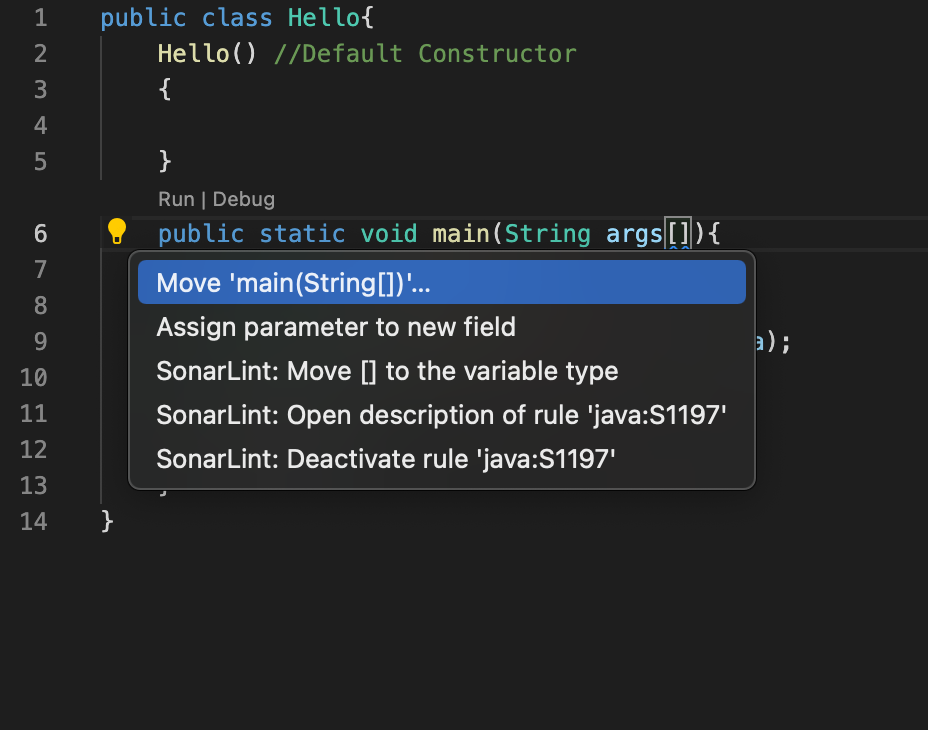Click the class name Hello on line 1
Screen dimensions: 928x730
pyautogui.click(x=324, y=18)
